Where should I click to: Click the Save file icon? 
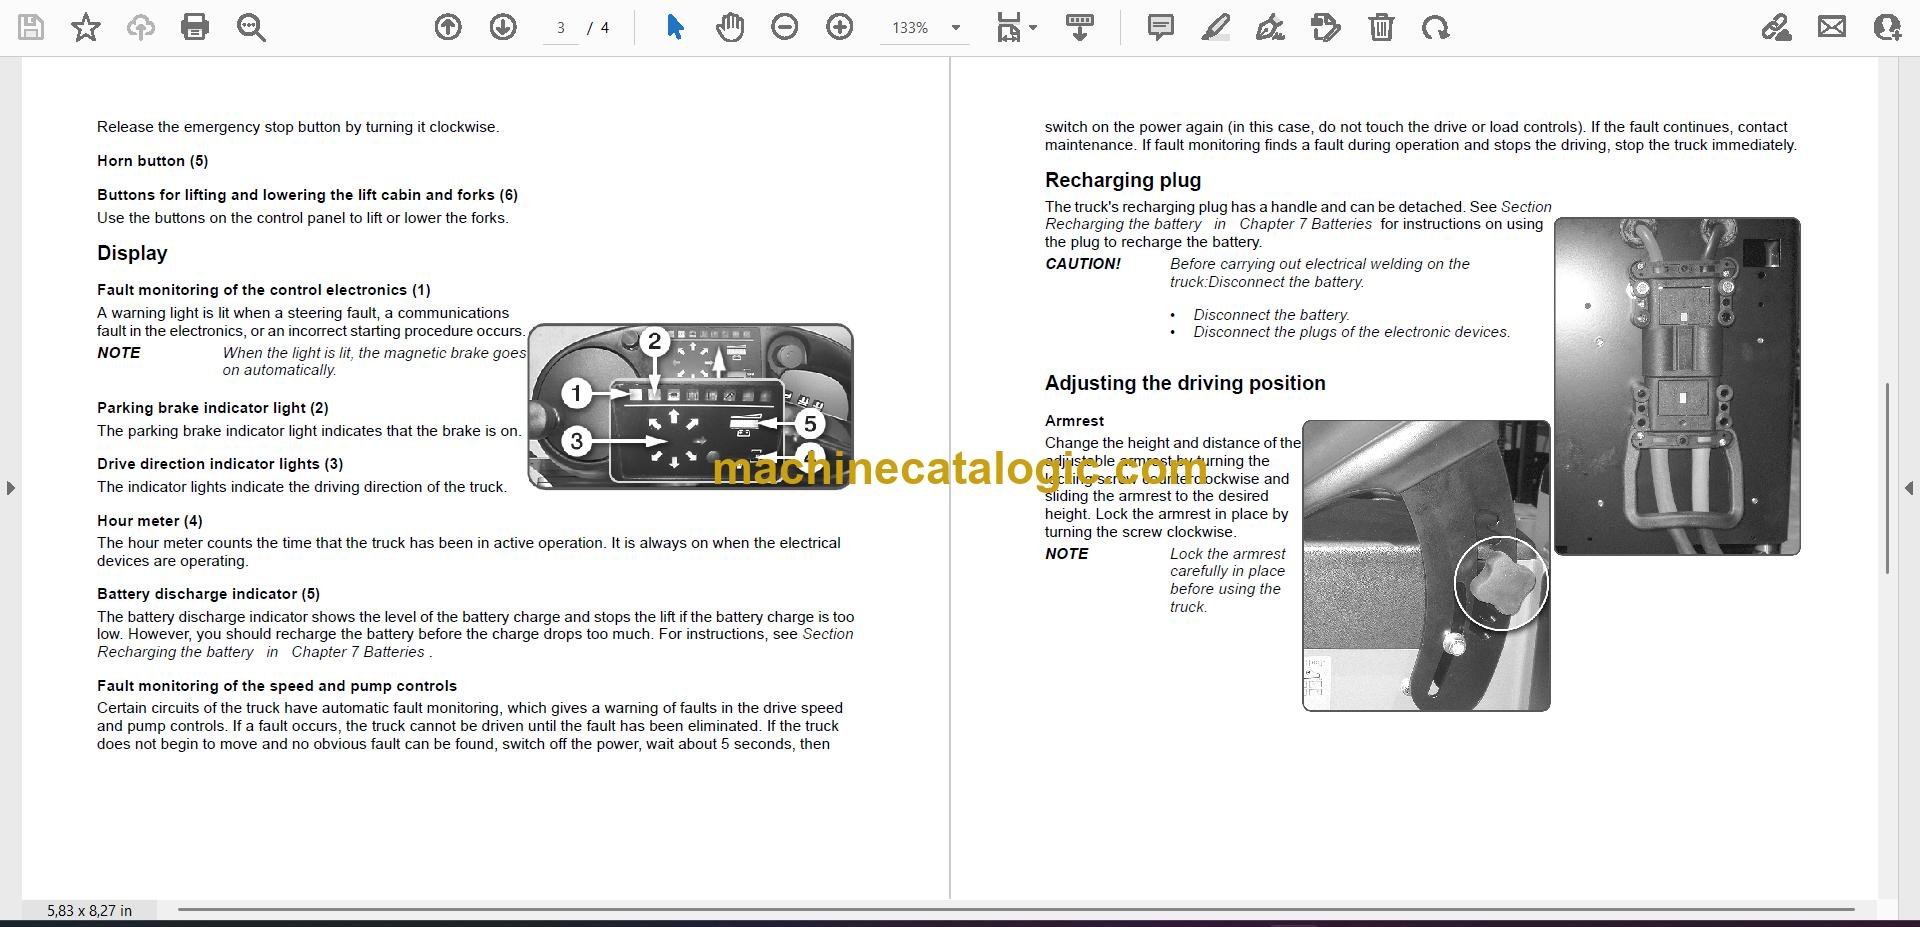tap(31, 27)
